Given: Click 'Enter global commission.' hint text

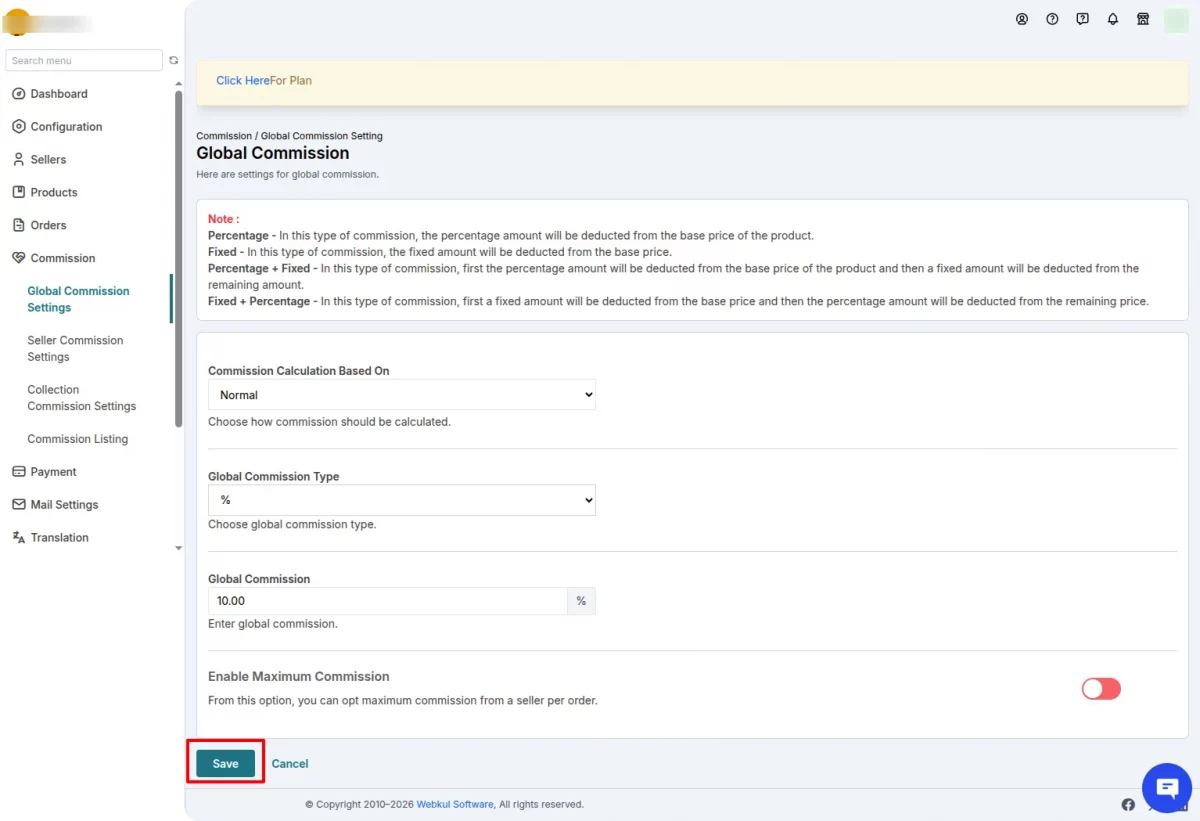Looking at the screenshot, I should 273,624.
